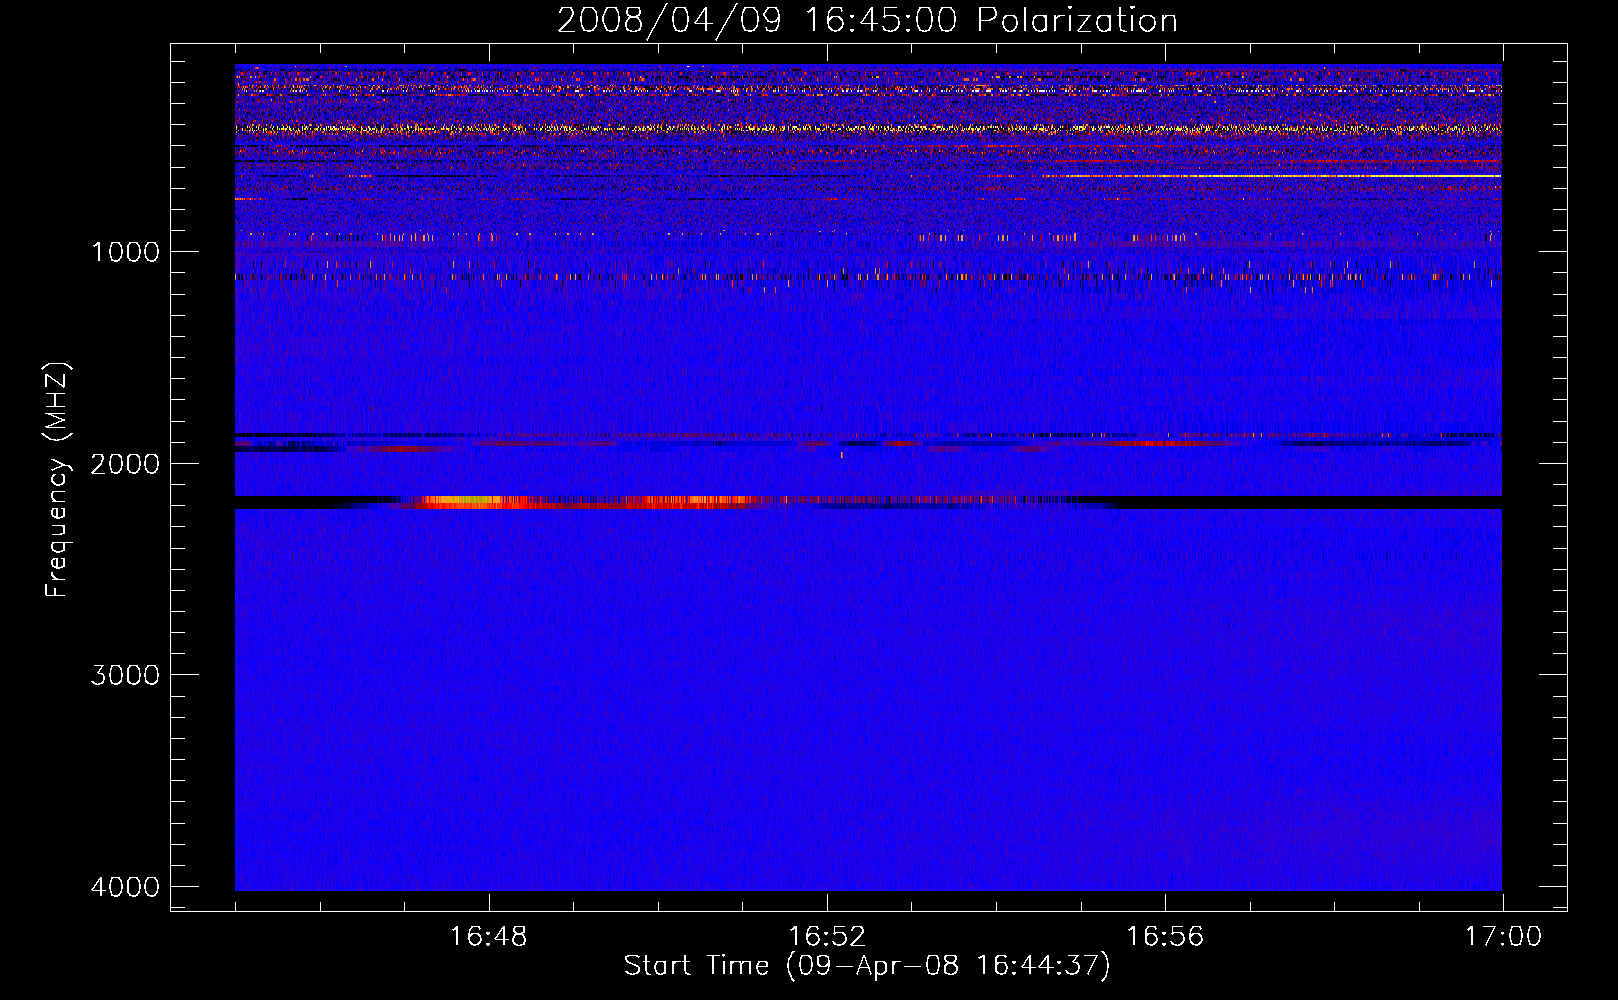This screenshot has height=1000, width=1618.
Task: Click the 'Frequency (MHZ)' axis label
Action: pos(57,479)
